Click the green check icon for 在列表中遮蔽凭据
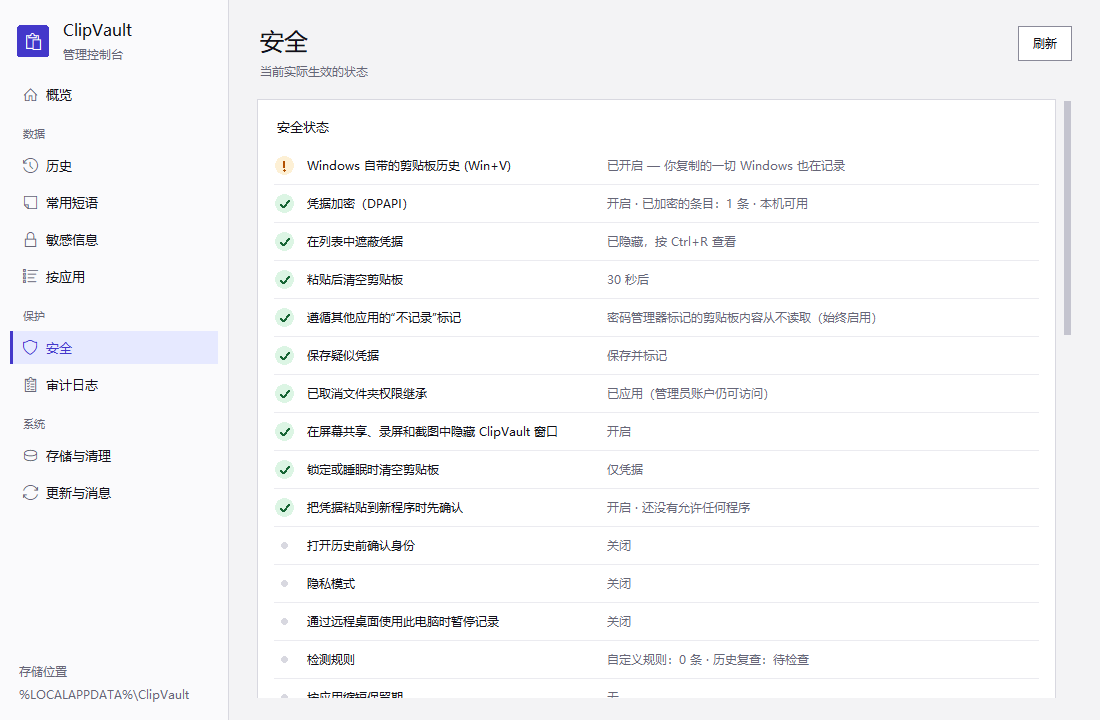 (284, 241)
